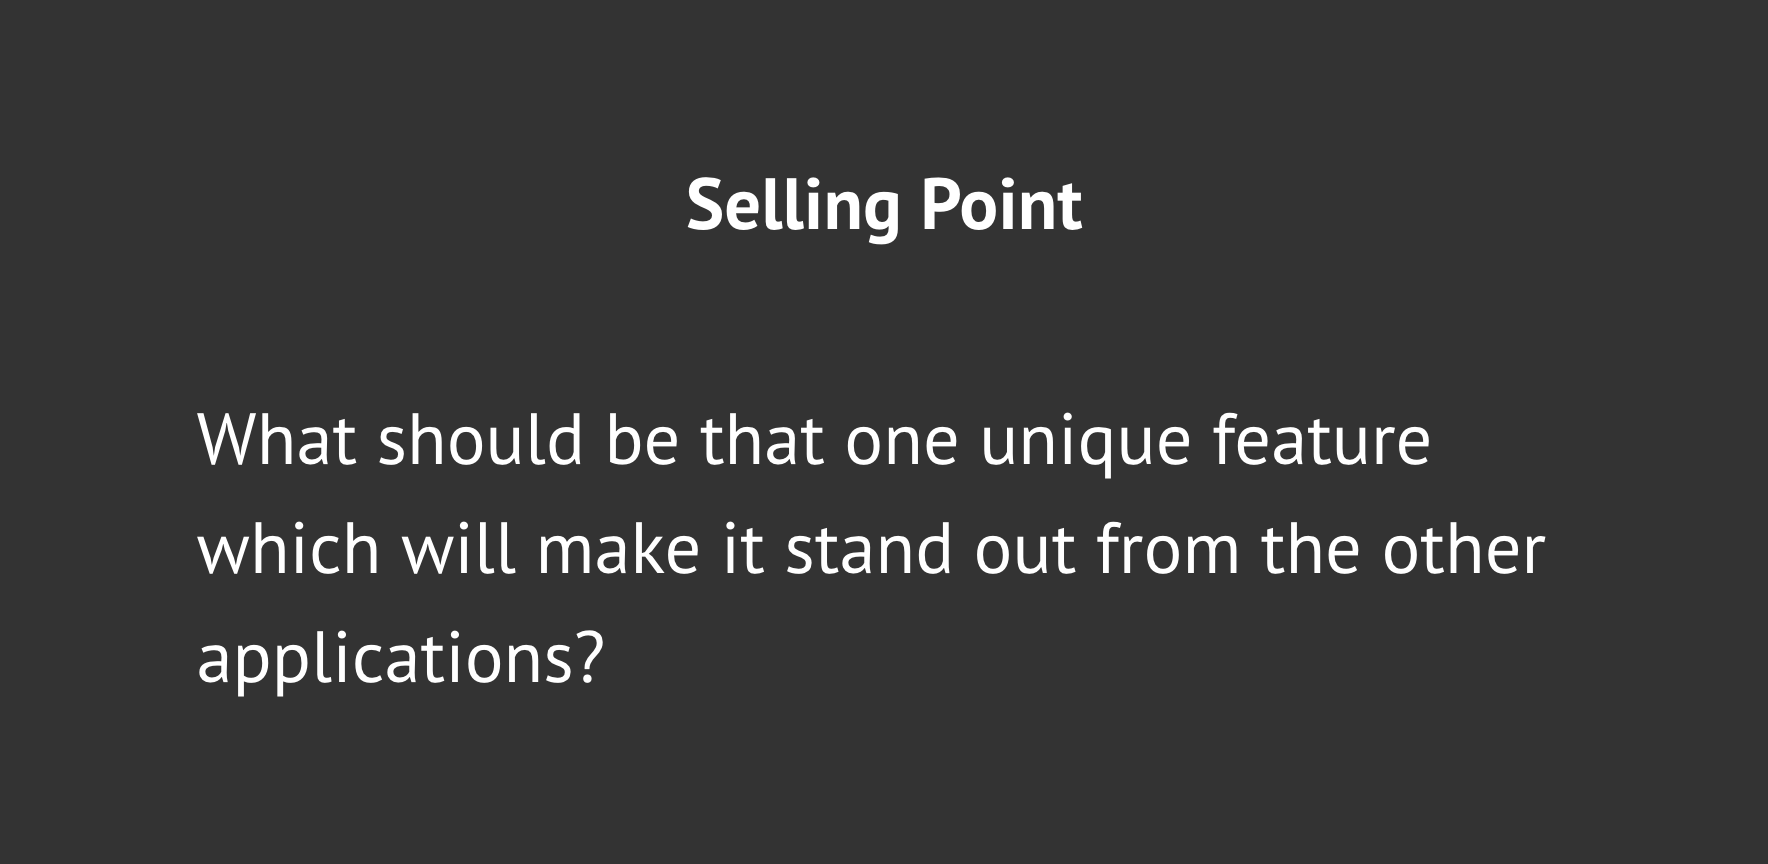Click the word 'make' in the paragraph
This screenshot has width=1768, height=864.
618,549
